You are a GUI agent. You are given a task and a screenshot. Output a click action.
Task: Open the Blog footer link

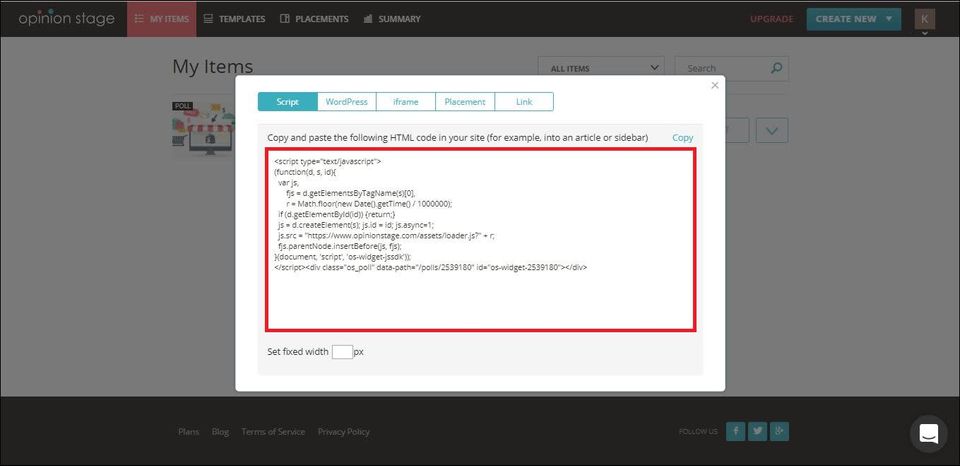(220, 432)
